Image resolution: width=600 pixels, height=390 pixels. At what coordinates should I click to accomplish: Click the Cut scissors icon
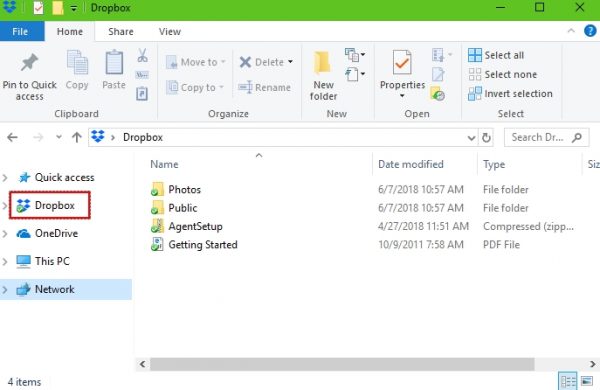coord(142,55)
